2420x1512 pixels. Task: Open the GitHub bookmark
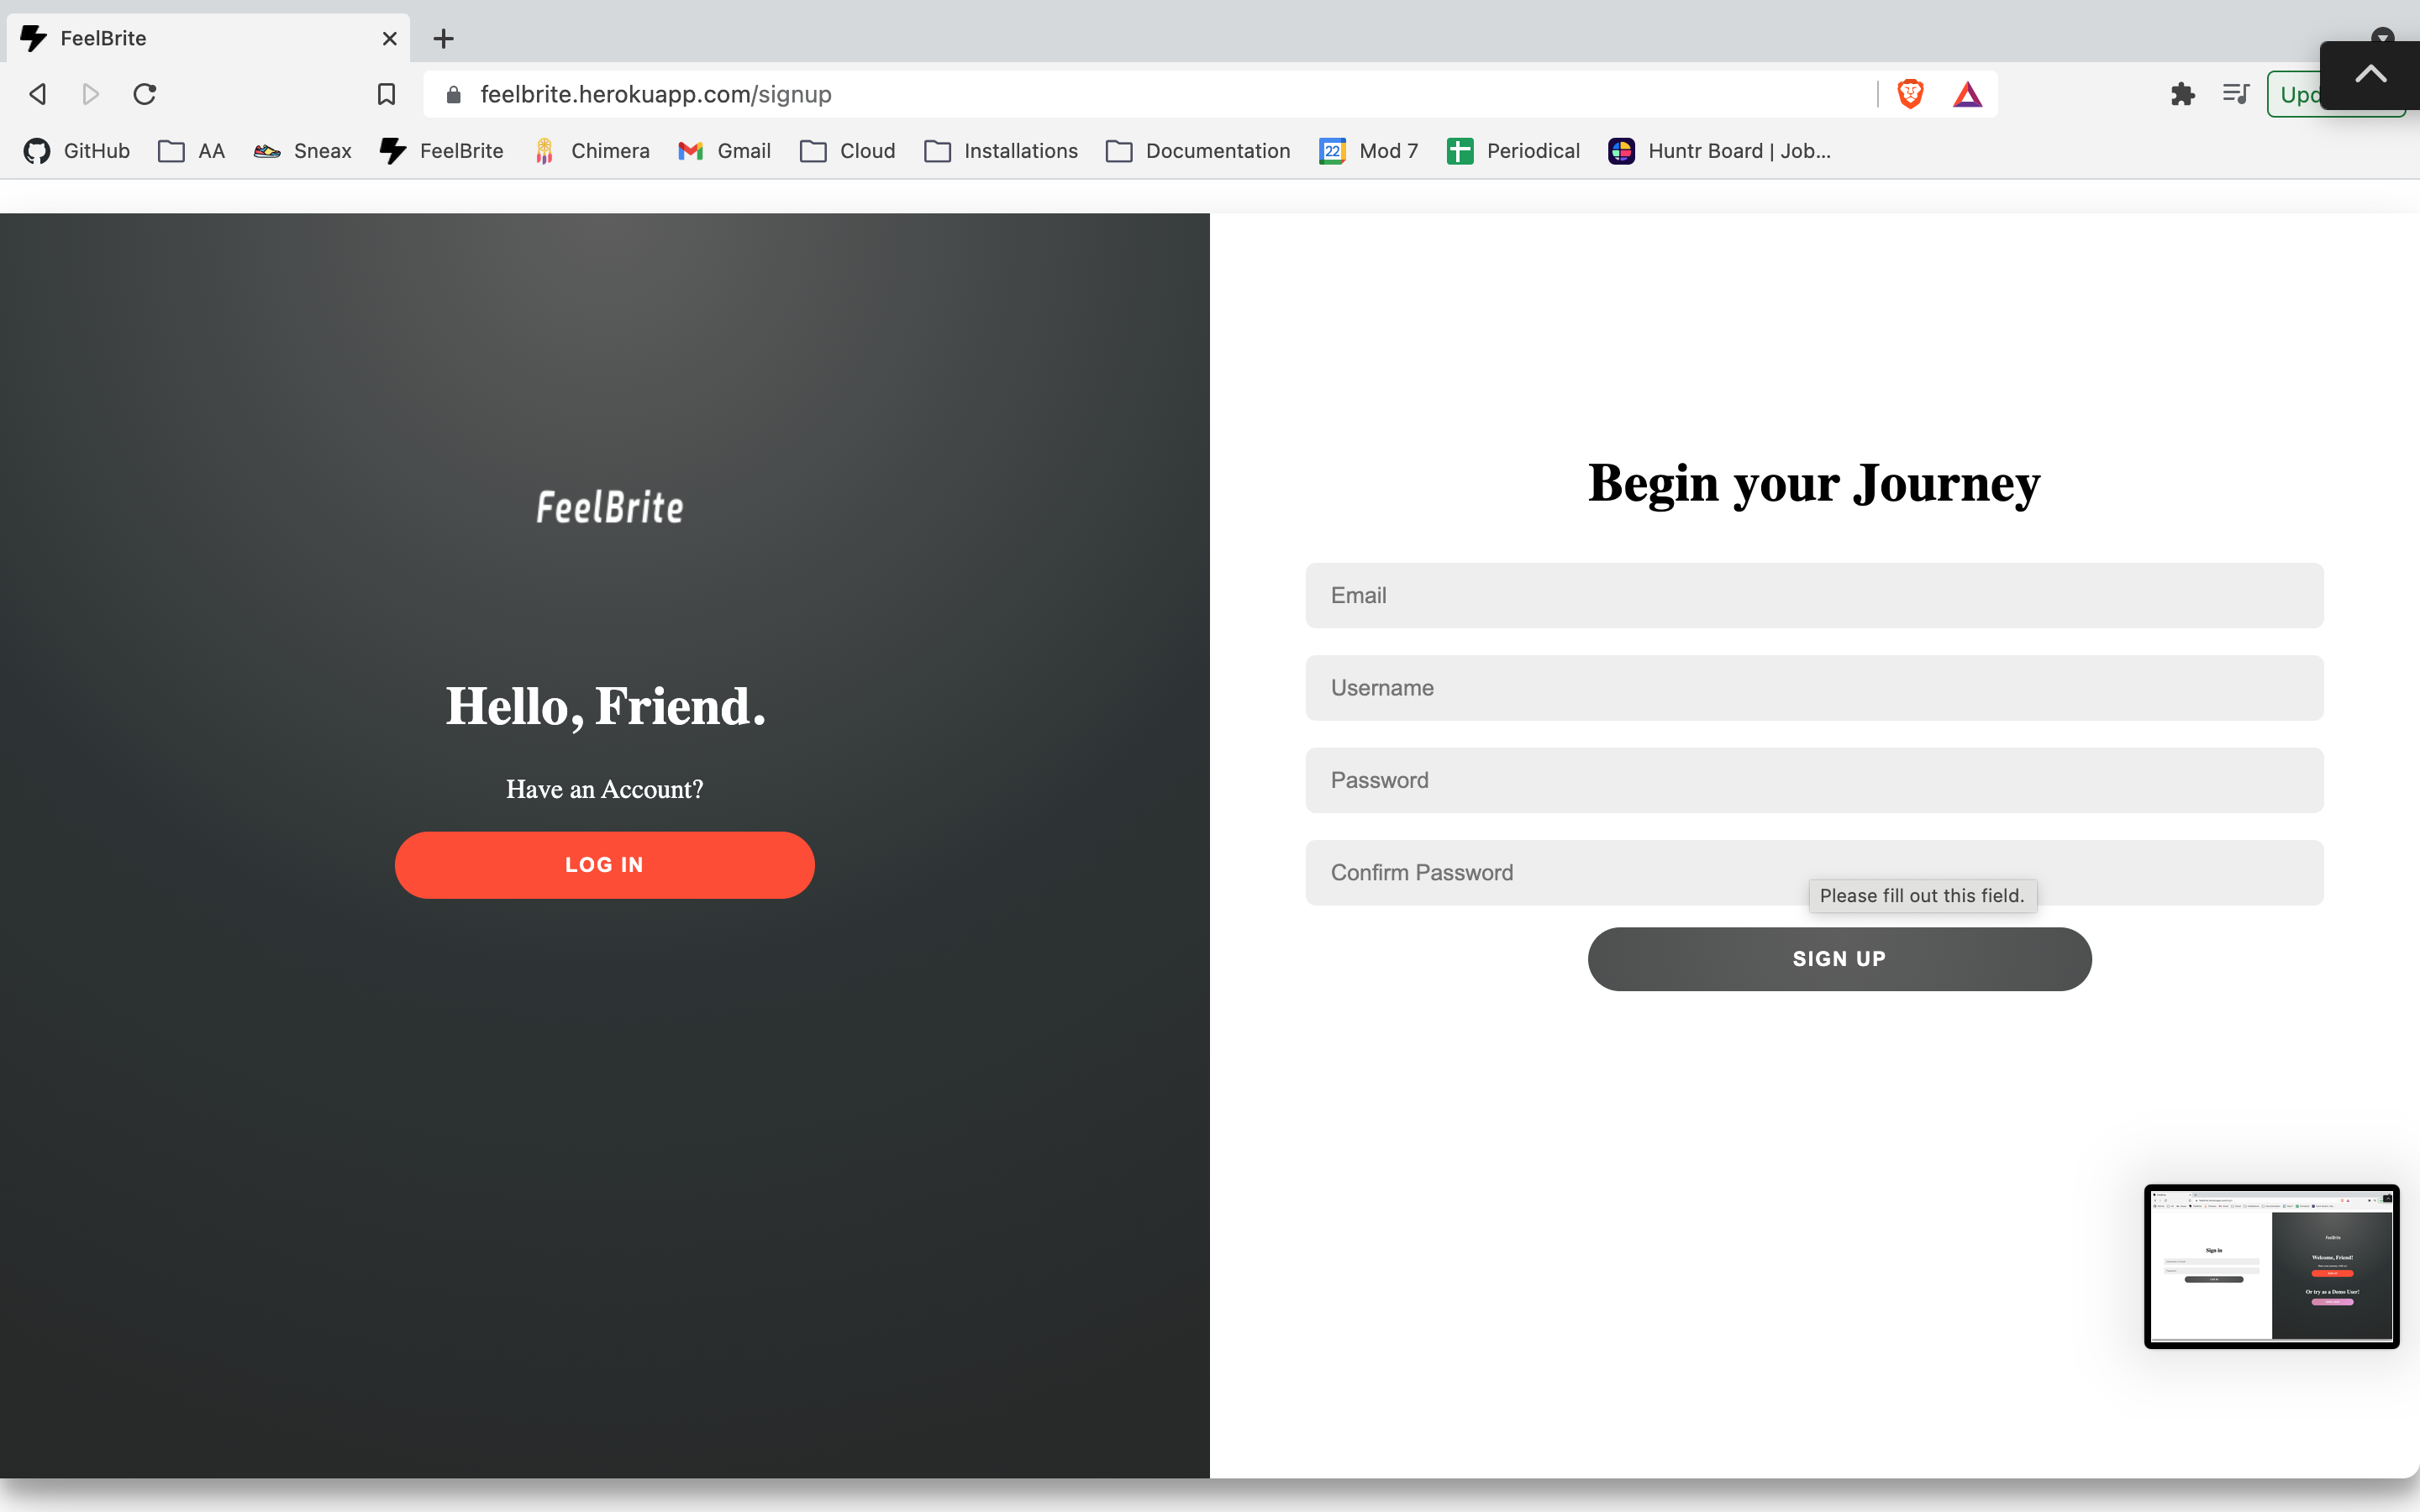(x=78, y=151)
